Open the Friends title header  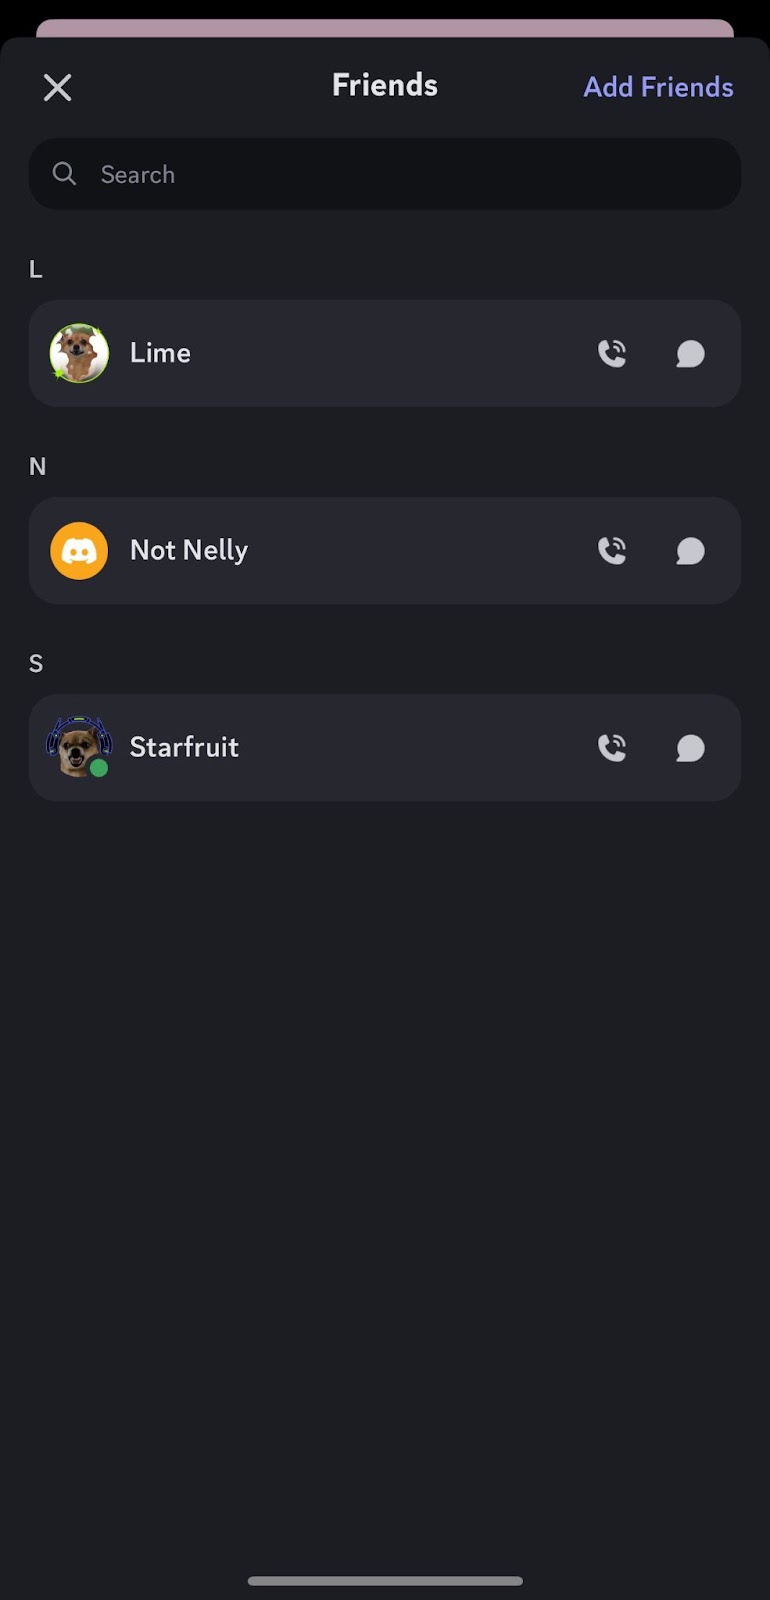point(384,85)
